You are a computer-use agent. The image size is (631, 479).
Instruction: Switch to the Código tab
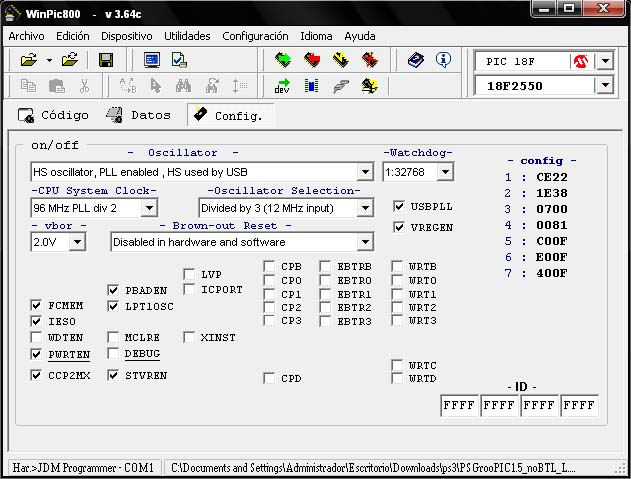click(x=54, y=115)
